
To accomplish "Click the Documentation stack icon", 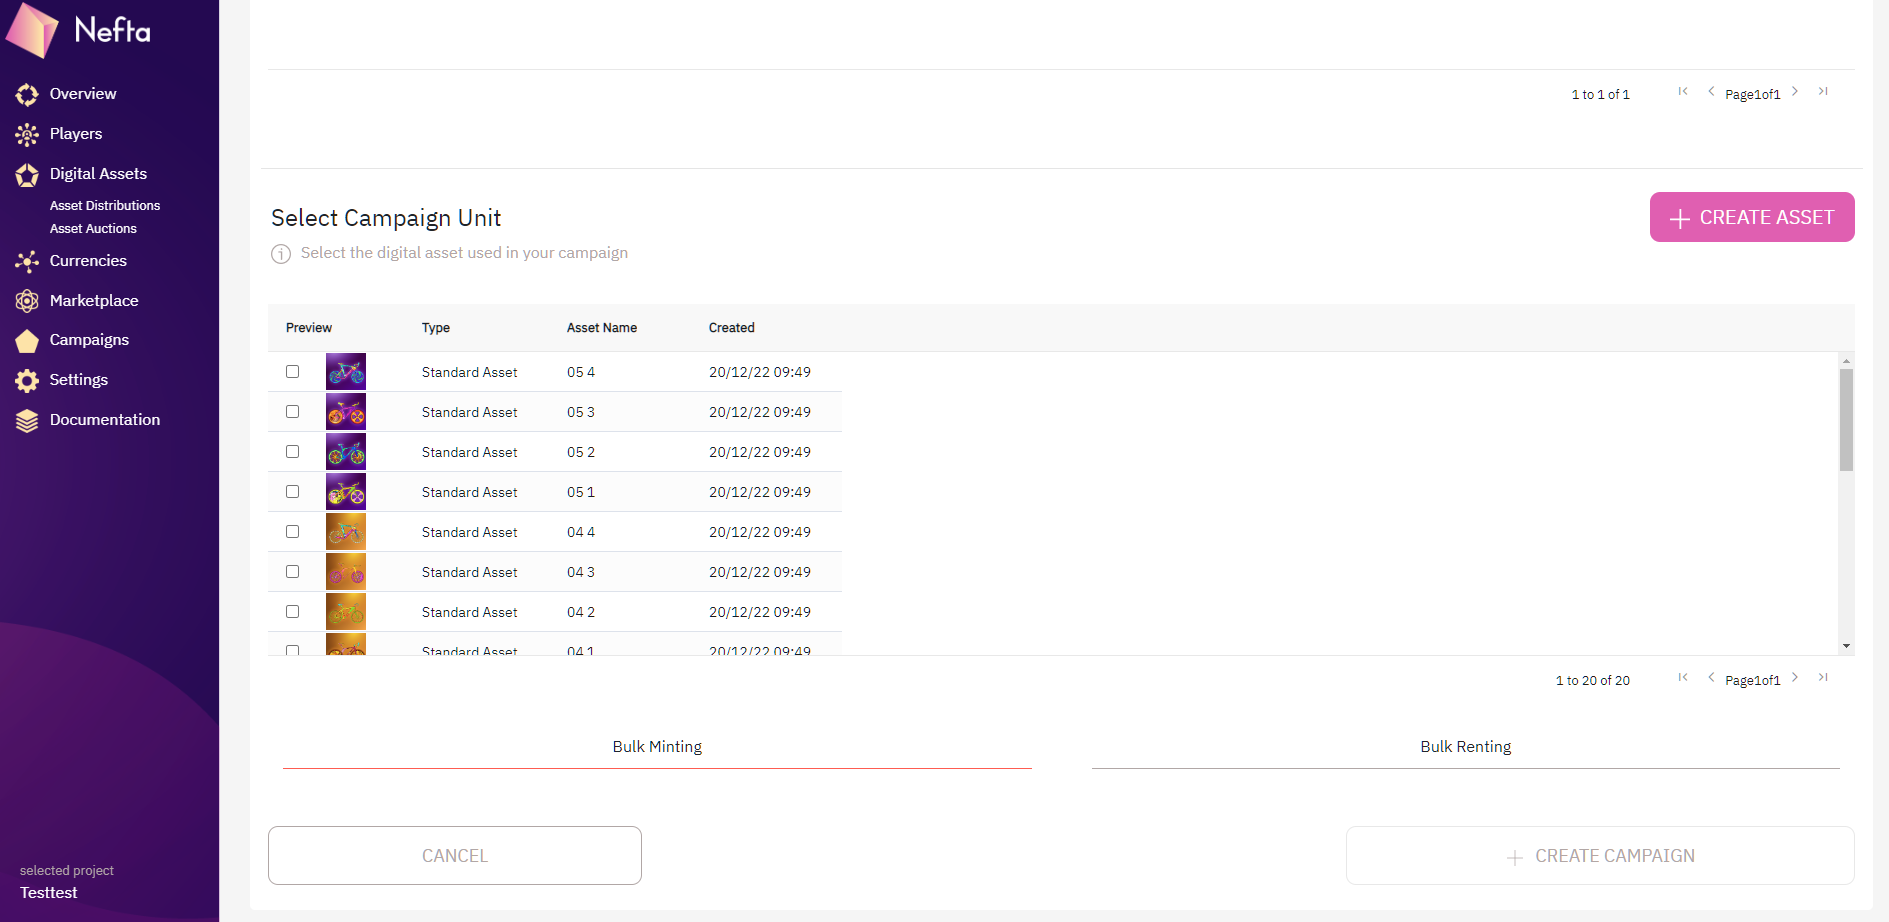I will 27,421.
